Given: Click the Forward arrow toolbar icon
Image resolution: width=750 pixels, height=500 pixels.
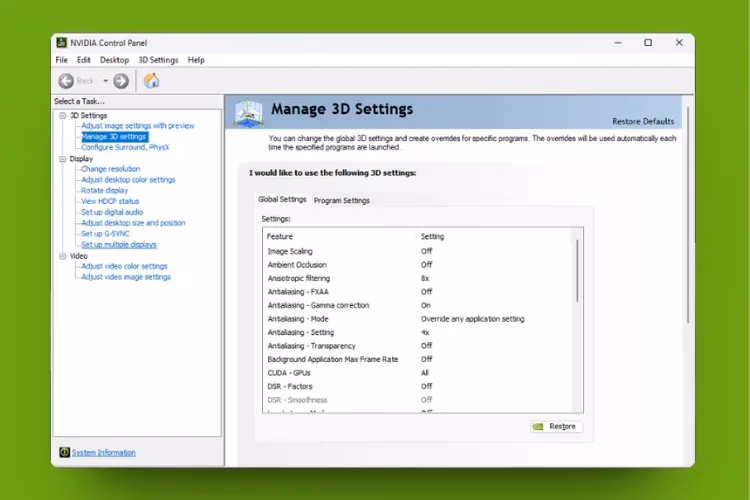Looking at the screenshot, I should pos(121,81).
